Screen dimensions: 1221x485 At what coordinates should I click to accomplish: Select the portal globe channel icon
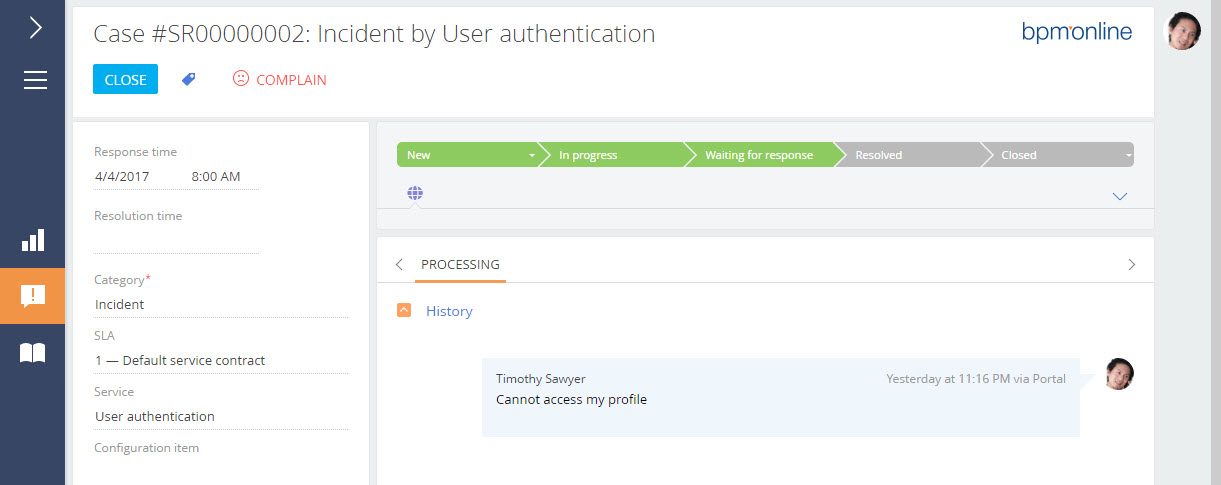(x=415, y=193)
